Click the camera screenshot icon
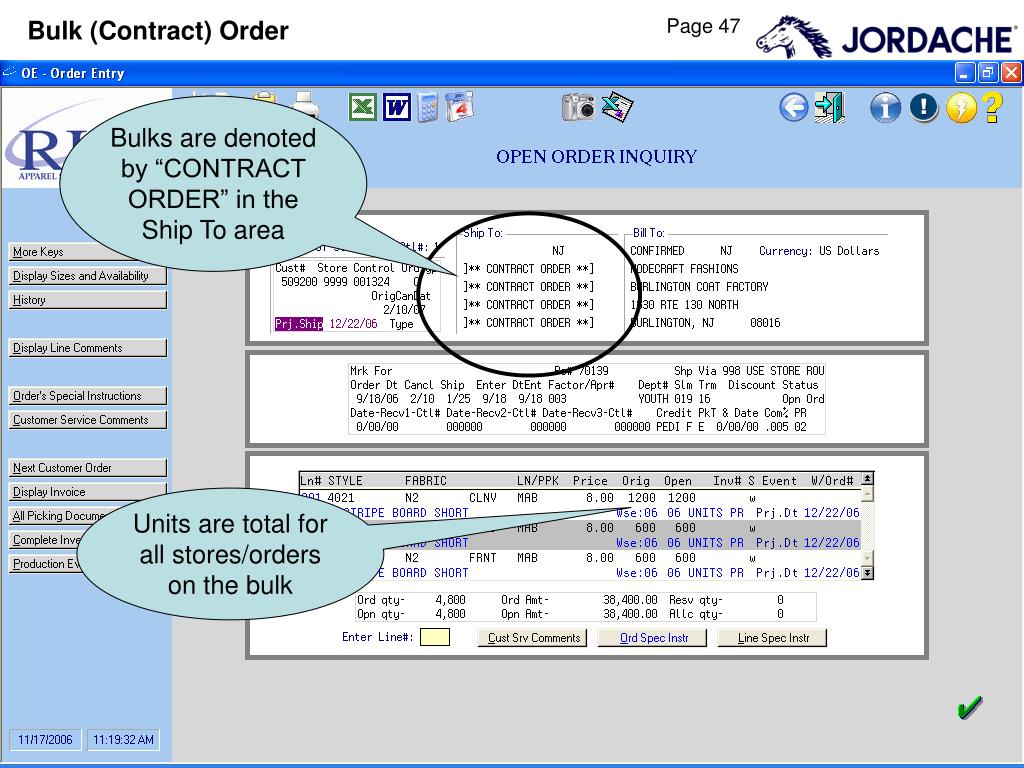 click(x=578, y=107)
